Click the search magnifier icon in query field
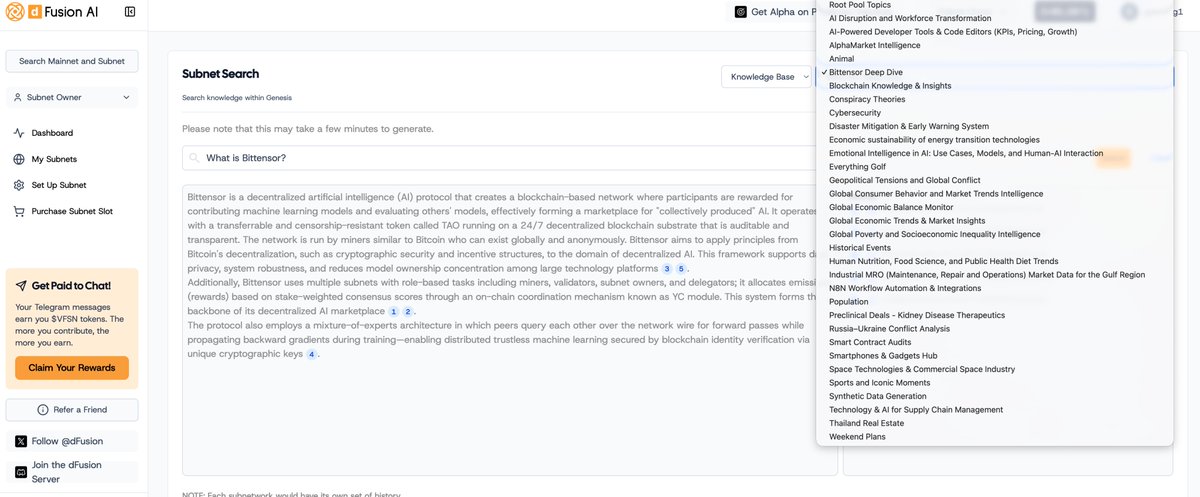Screen dimensions: 1200x497 tap(194, 158)
